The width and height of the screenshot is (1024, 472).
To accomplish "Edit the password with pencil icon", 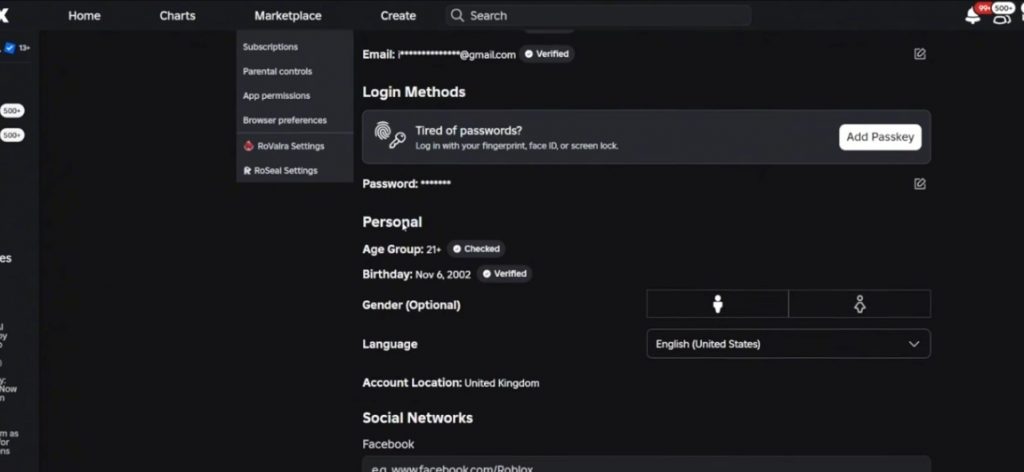I will 920,184.
